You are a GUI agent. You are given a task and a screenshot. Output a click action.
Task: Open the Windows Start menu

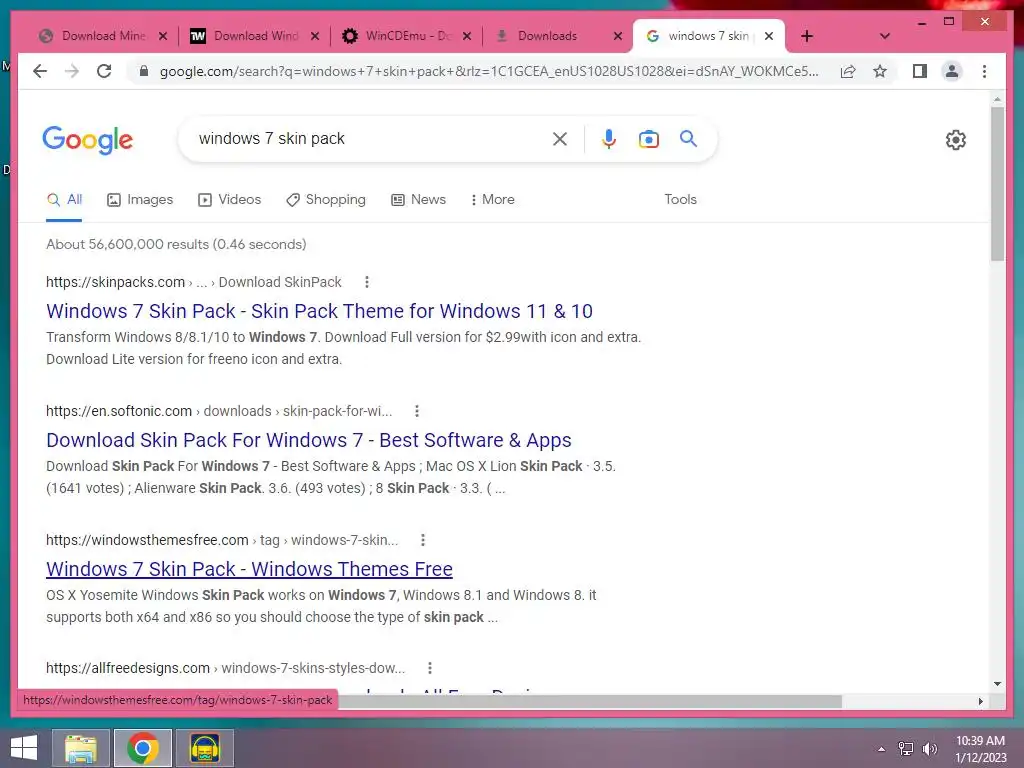click(x=24, y=748)
